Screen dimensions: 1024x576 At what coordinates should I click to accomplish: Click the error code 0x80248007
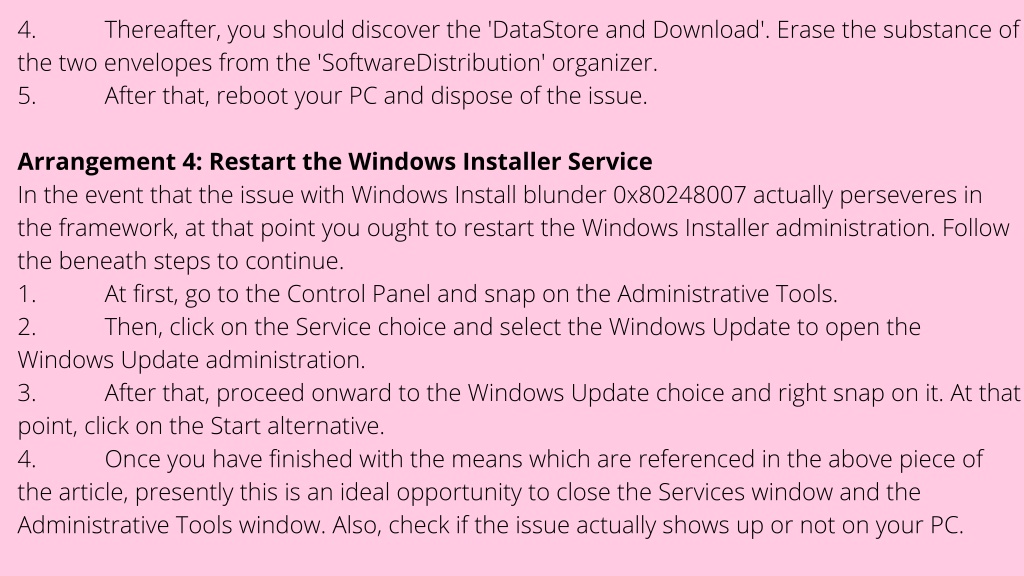679,195
